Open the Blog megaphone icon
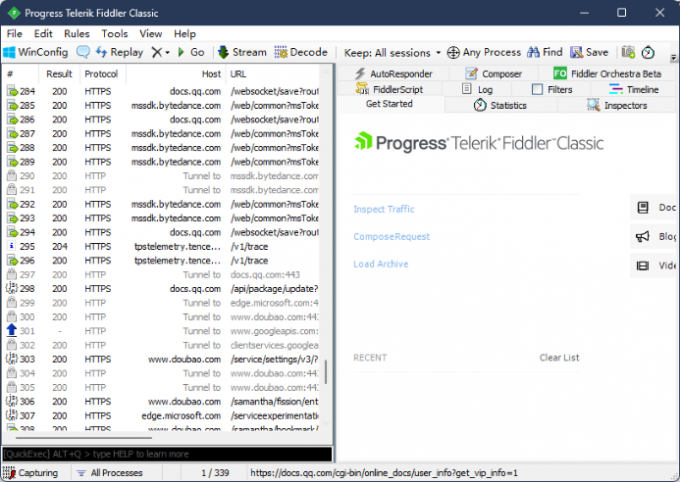The width and height of the screenshot is (680, 482). (x=643, y=236)
